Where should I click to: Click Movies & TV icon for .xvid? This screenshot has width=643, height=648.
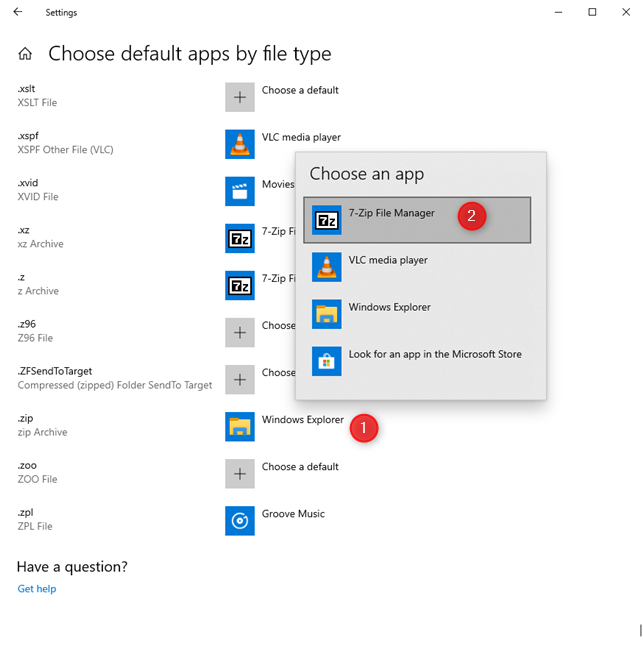click(240, 191)
